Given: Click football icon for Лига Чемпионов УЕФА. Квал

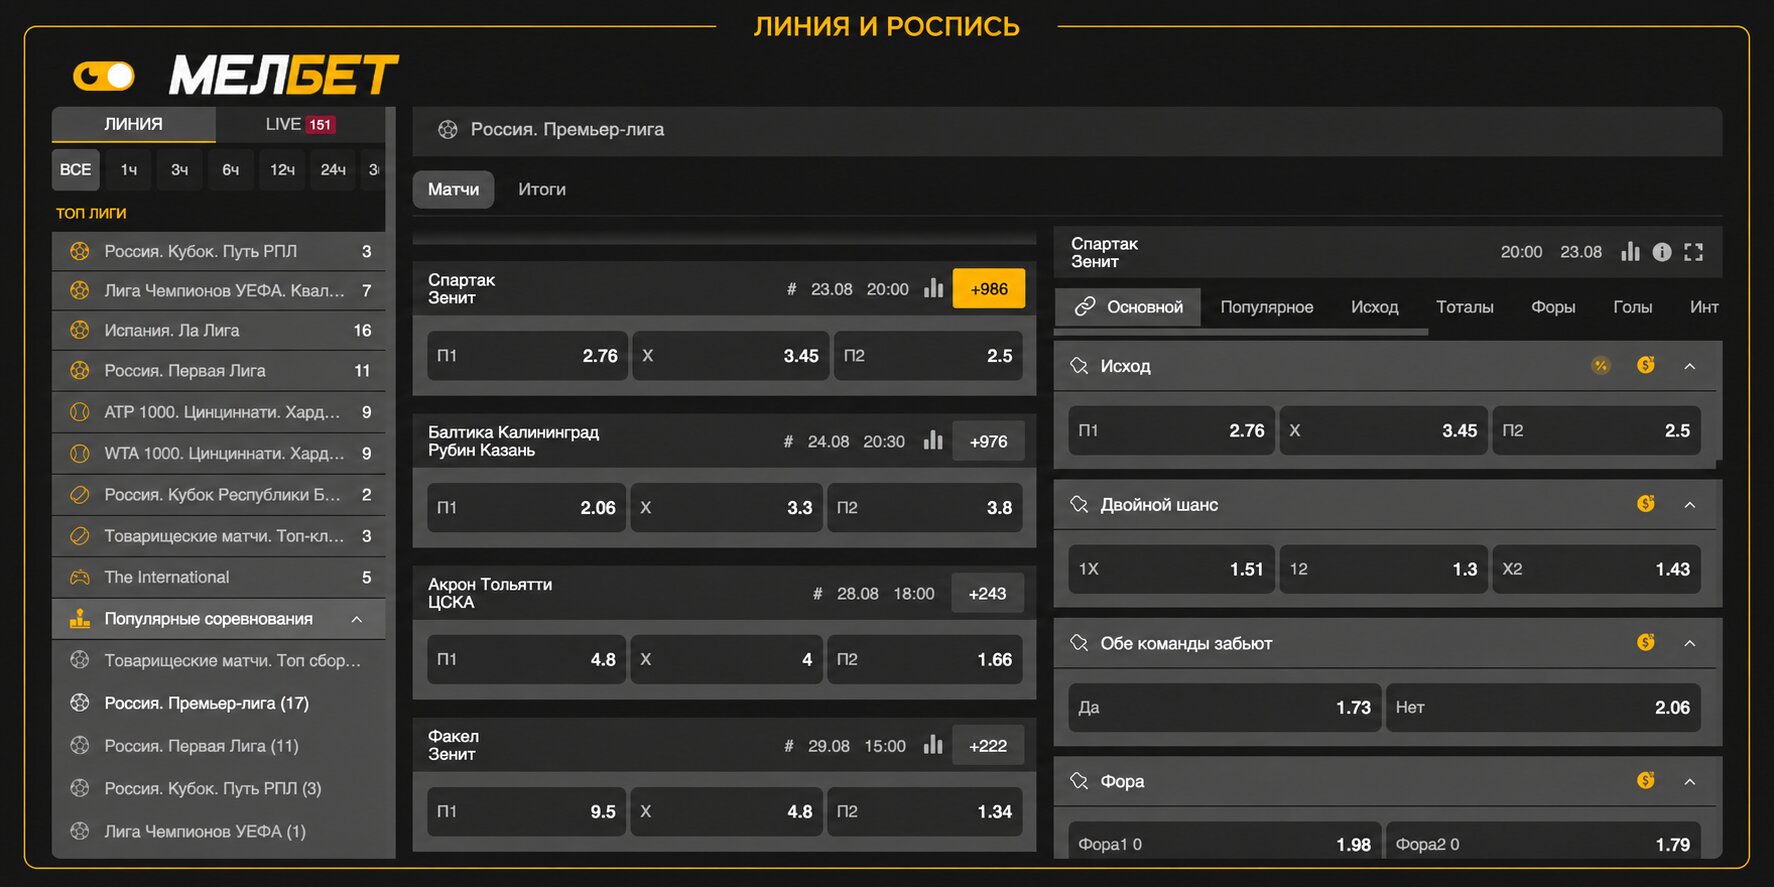Looking at the screenshot, I should coord(79,291).
